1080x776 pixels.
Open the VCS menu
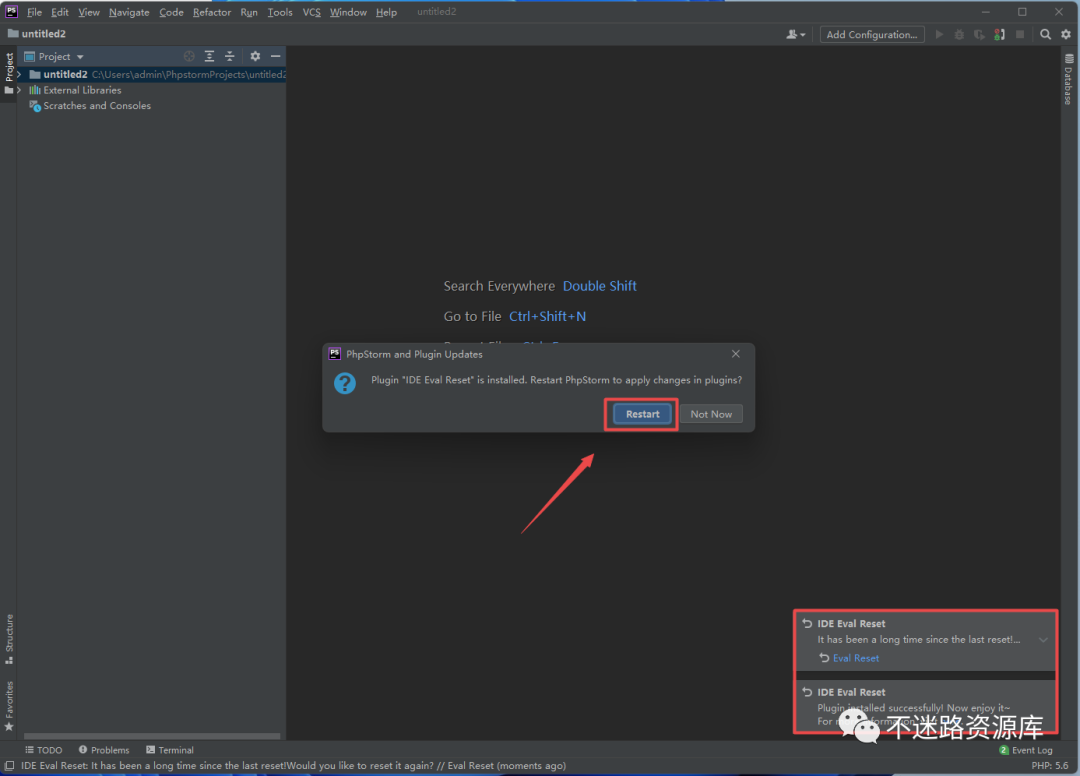311,12
